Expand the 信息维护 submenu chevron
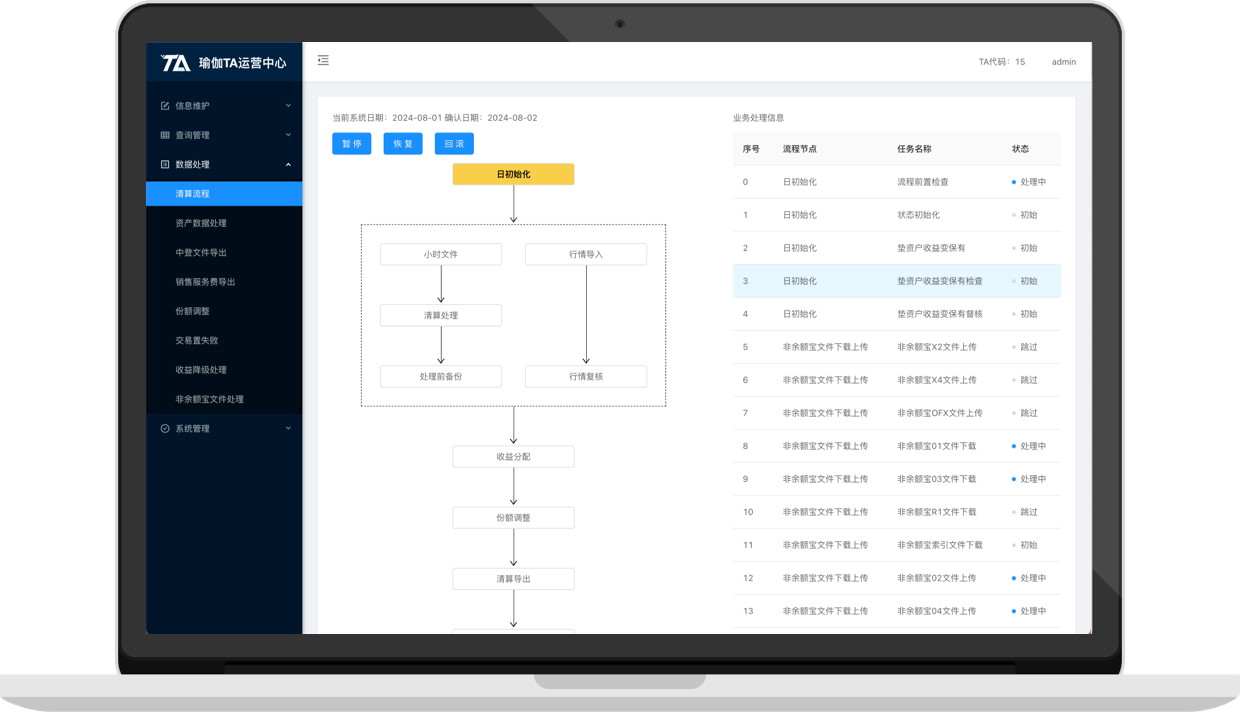Image resolution: width=1240 pixels, height=712 pixels. click(x=288, y=106)
